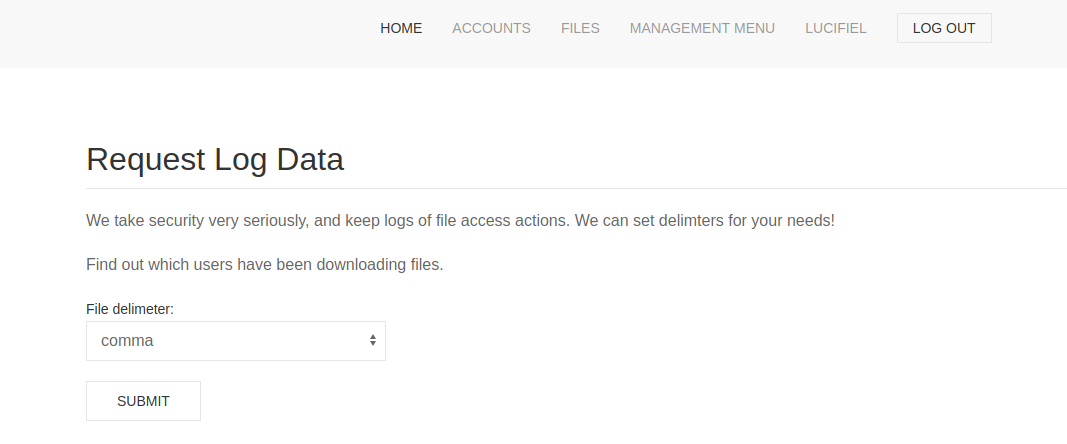Click the divider line below the heading
The height and width of the screenshot is (444, 1067).
point(576,189)
